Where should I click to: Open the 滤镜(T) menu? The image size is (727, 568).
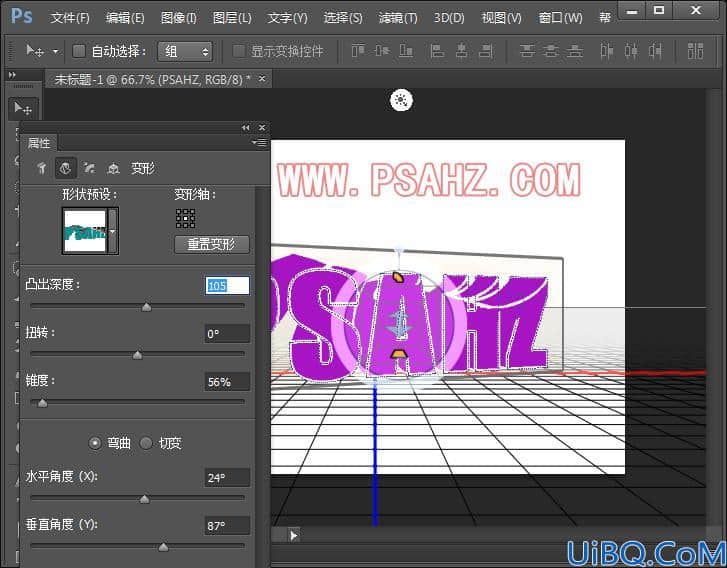tap(397, 18)
